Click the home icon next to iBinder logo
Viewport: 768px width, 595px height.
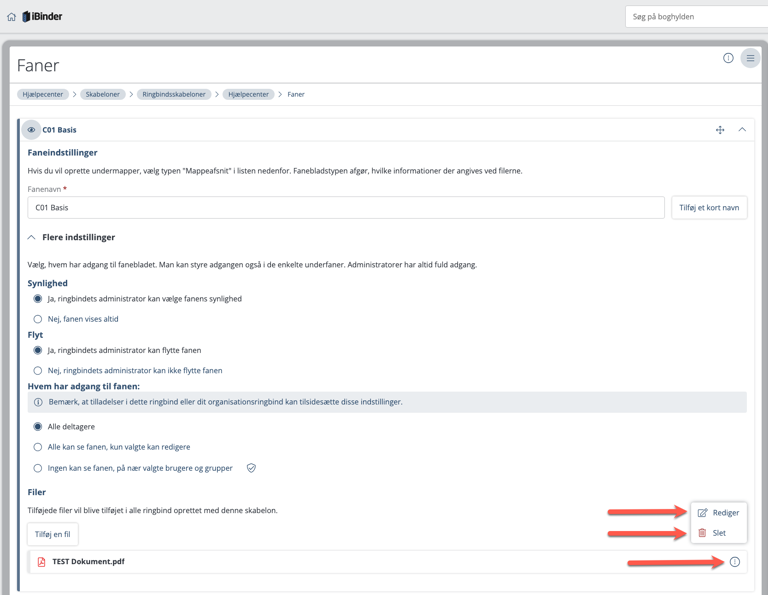click(12, 17)
